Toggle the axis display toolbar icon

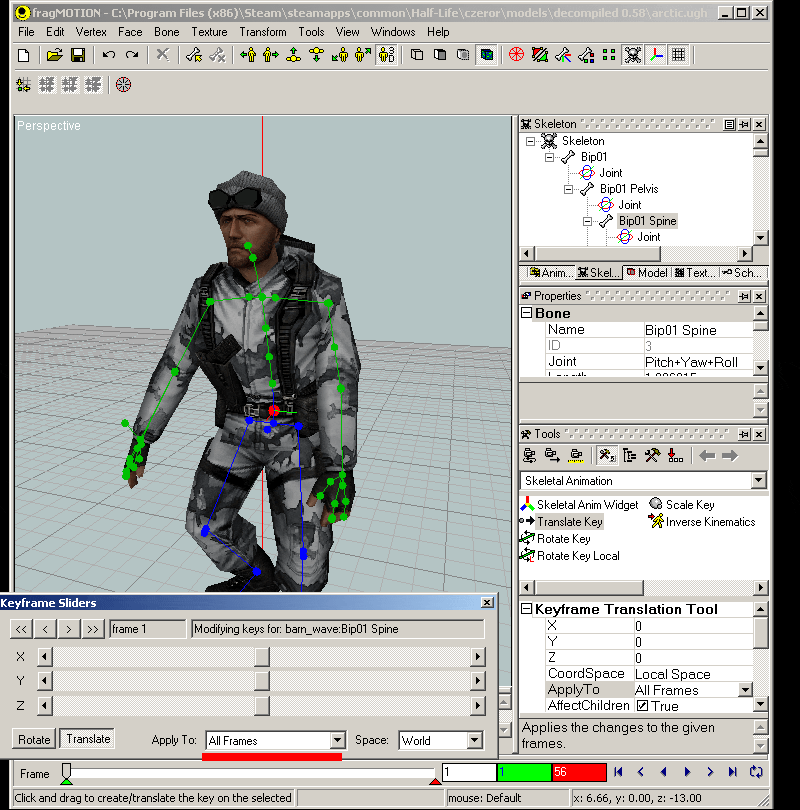[656, 55]
